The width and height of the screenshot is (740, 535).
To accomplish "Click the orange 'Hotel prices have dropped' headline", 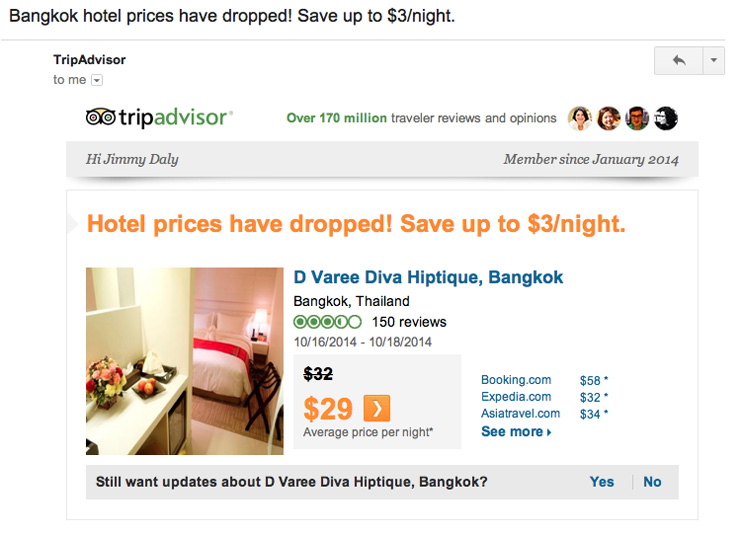I will (x=356, y=224).
